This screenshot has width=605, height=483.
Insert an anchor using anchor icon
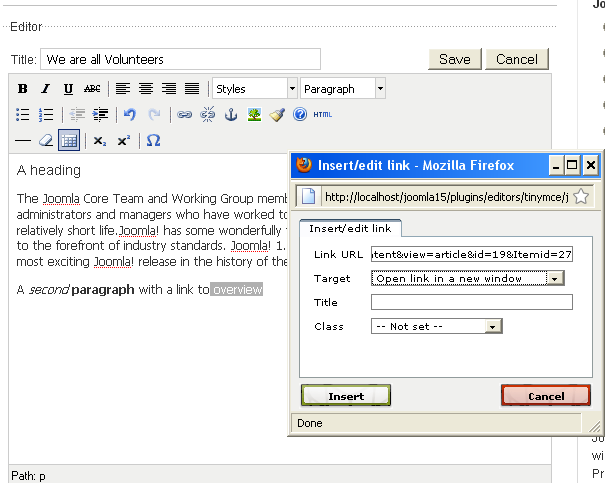point(230,115)
